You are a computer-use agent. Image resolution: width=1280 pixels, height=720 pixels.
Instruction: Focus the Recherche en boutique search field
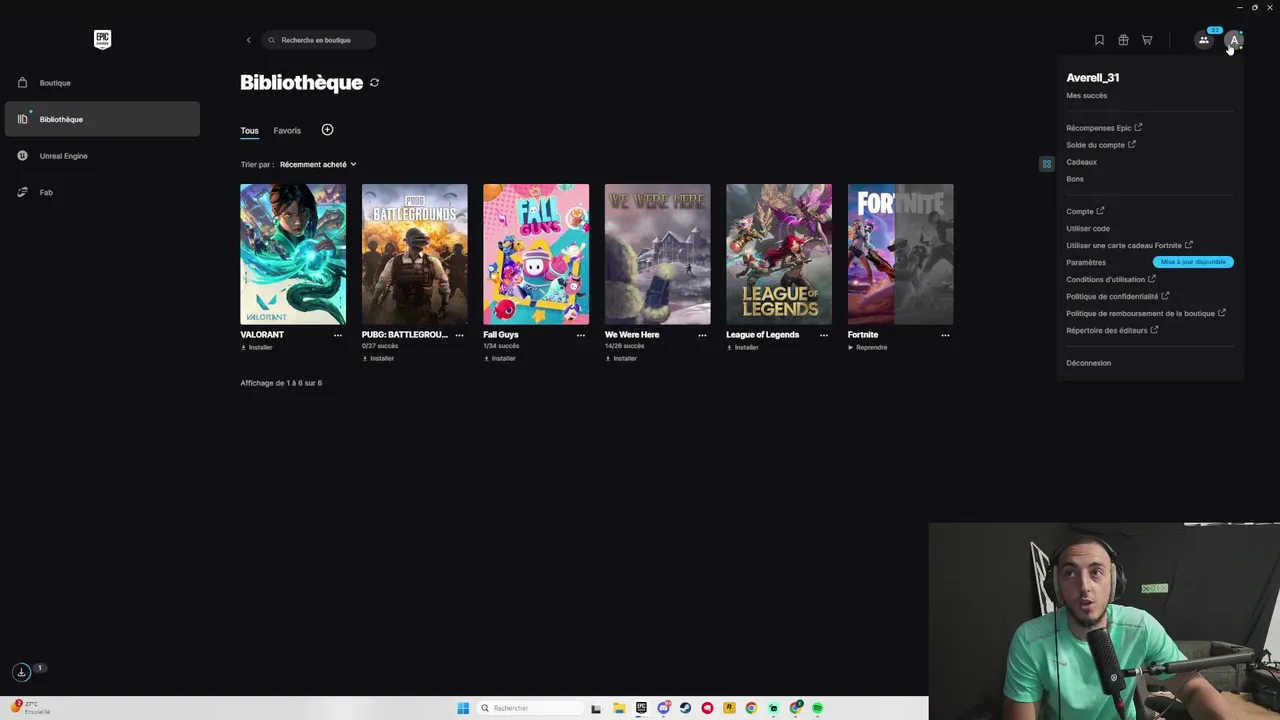(319, 40)
